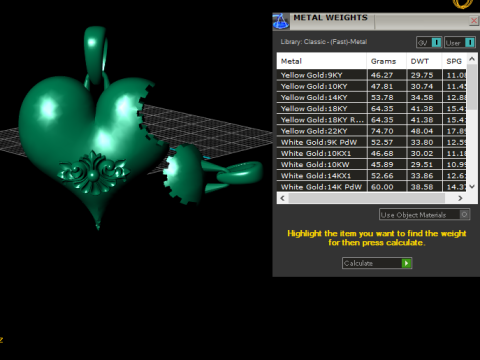Click the 38.58 DWT value

[422, 187]
